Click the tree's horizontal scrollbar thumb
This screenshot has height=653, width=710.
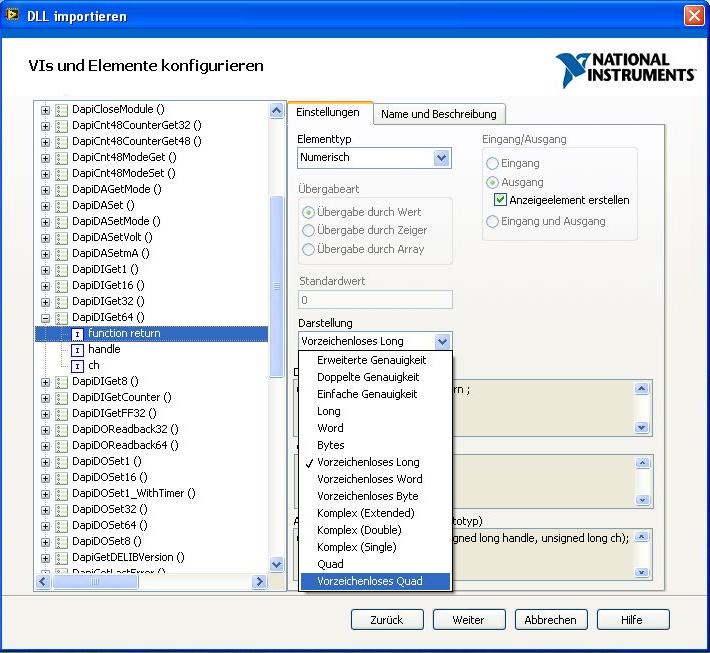tap(96, 581)
